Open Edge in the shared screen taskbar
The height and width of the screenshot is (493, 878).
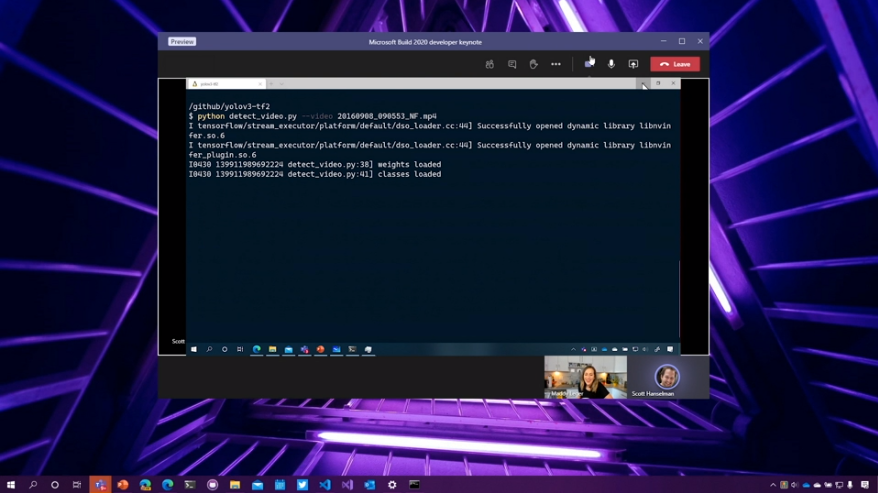[x=256, y=349]
